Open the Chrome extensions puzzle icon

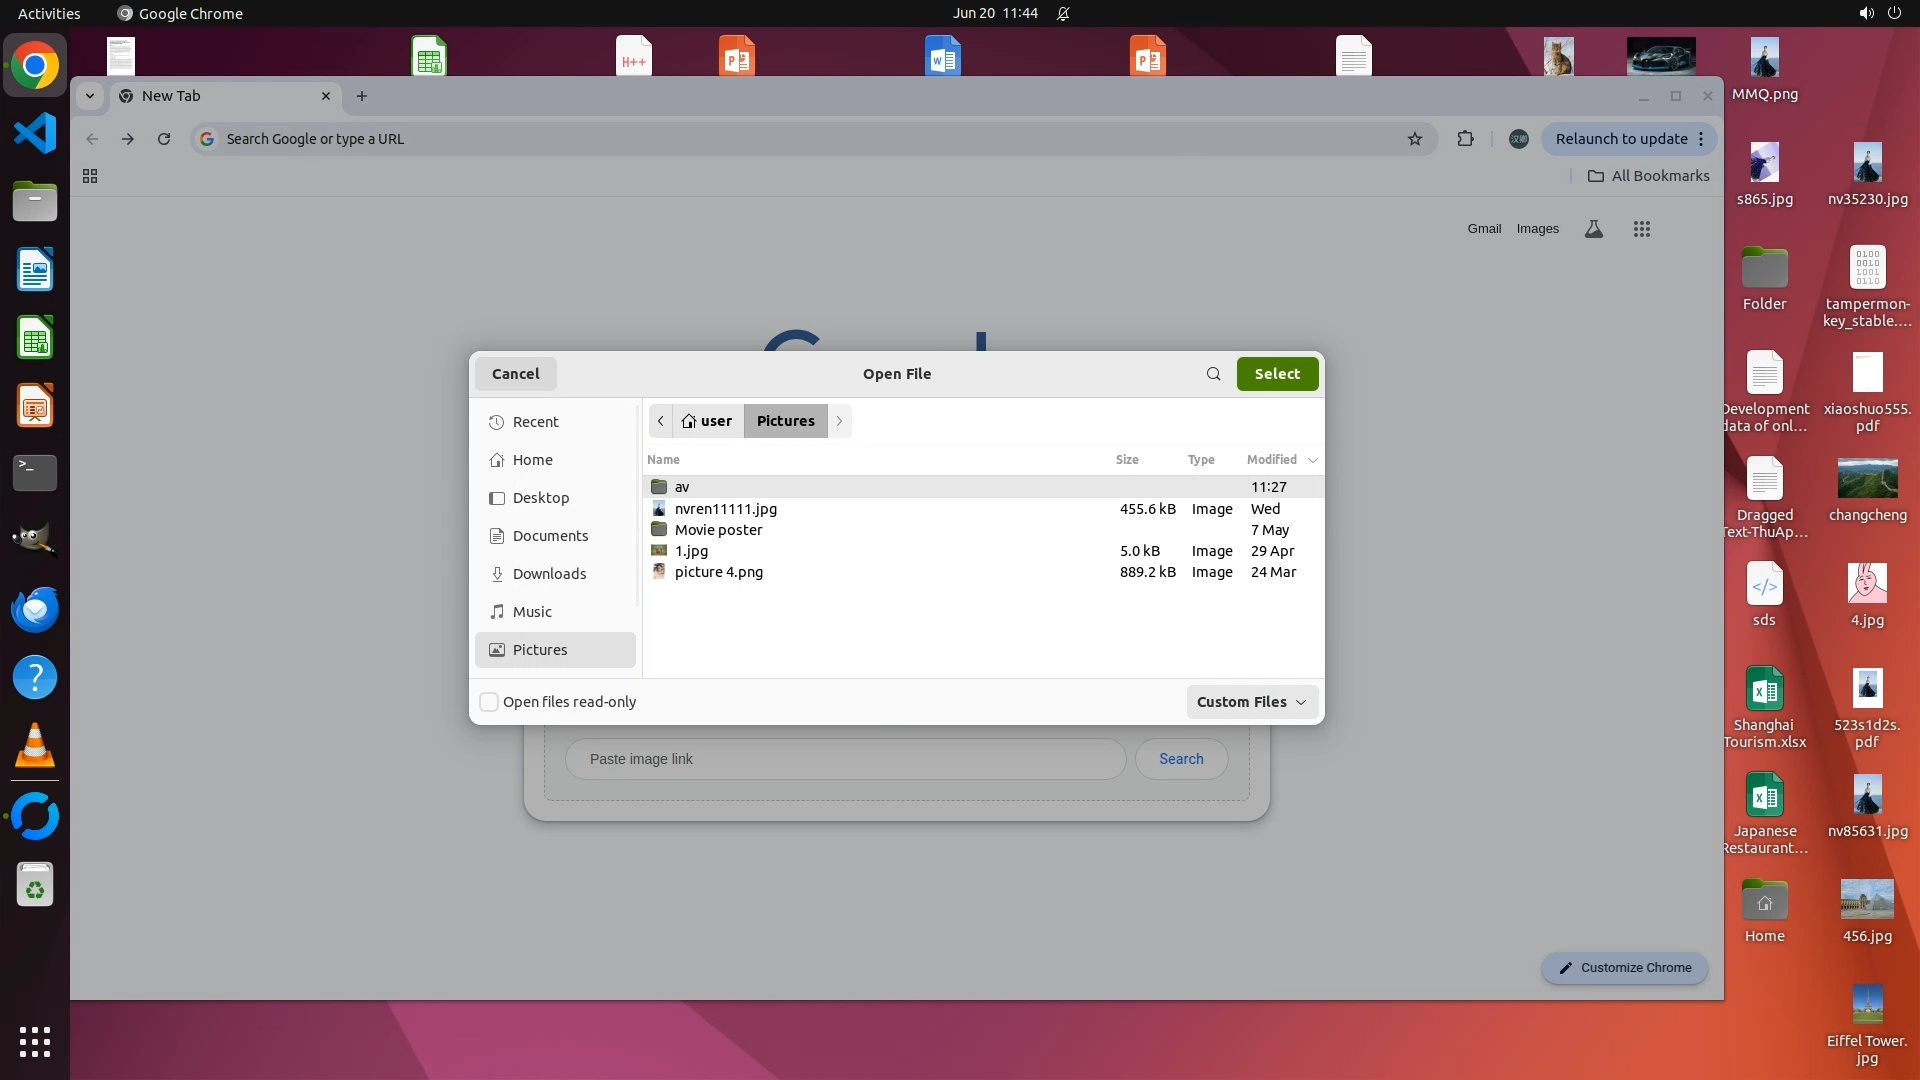[x=1465, y=139]
